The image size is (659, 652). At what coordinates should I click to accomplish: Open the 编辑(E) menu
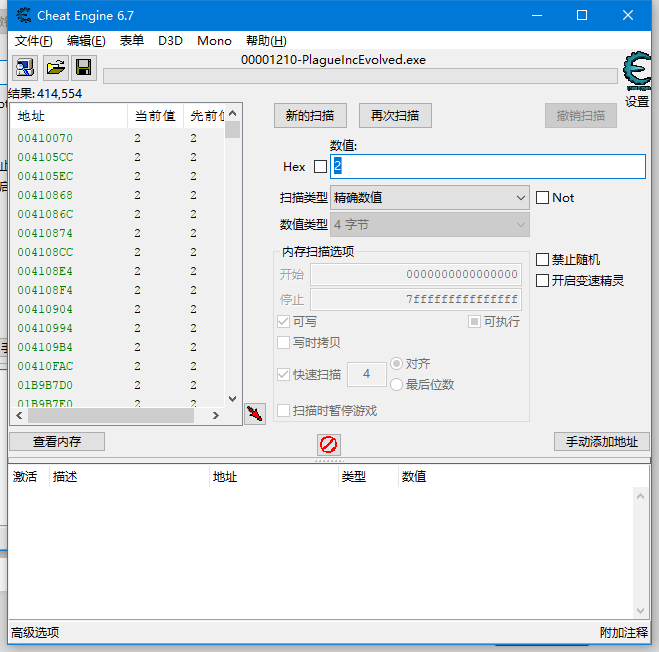pos(86,41)
